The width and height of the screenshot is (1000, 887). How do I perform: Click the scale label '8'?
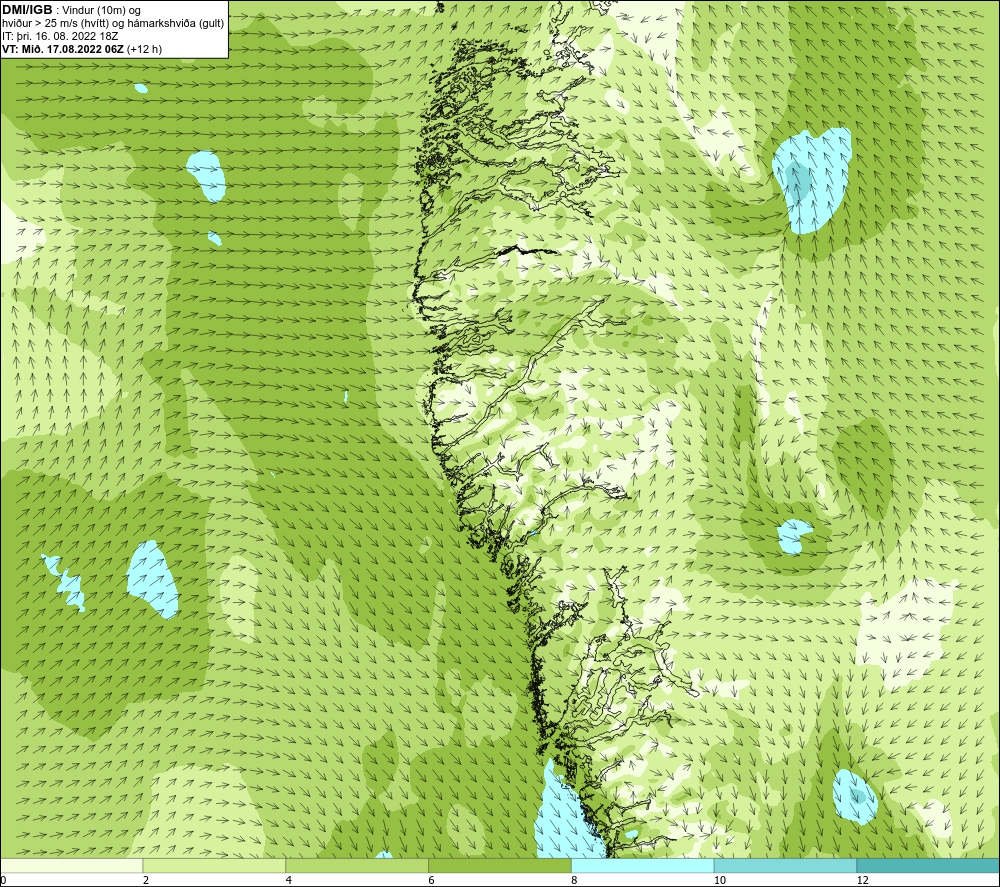tap(575, 880)
